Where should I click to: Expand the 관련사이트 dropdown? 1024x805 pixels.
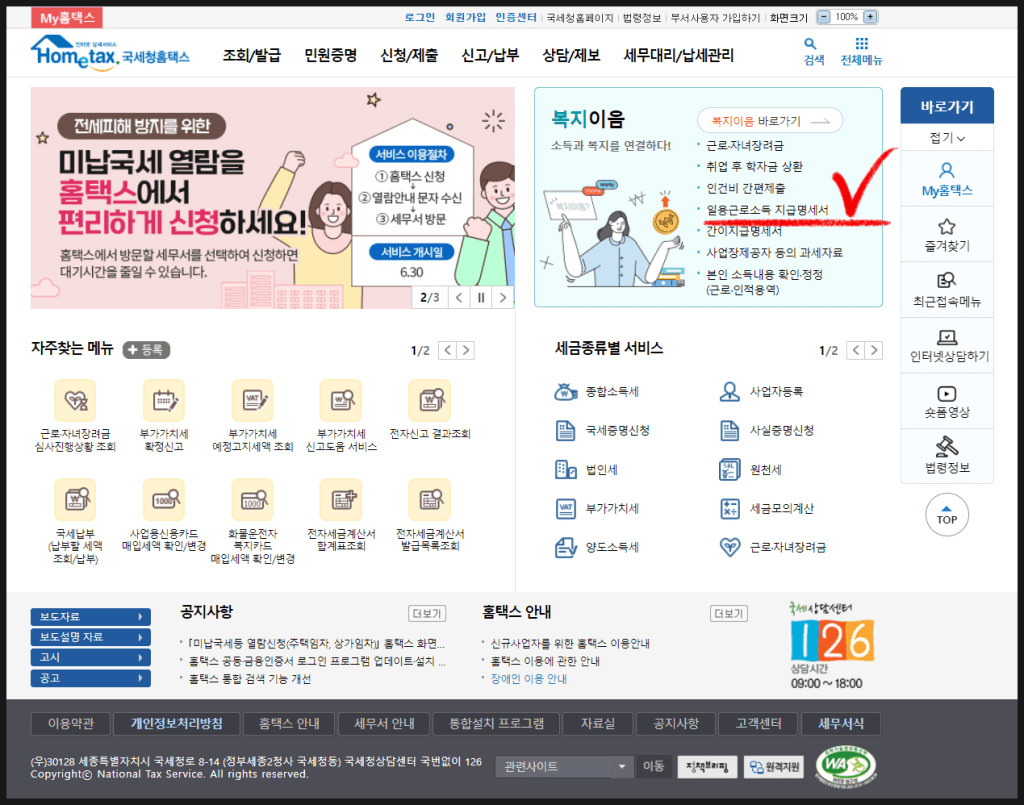(x=623, y=767)
